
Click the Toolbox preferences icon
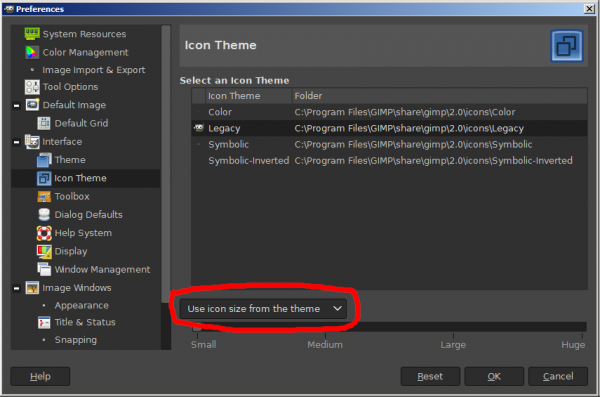coord(44,196)
